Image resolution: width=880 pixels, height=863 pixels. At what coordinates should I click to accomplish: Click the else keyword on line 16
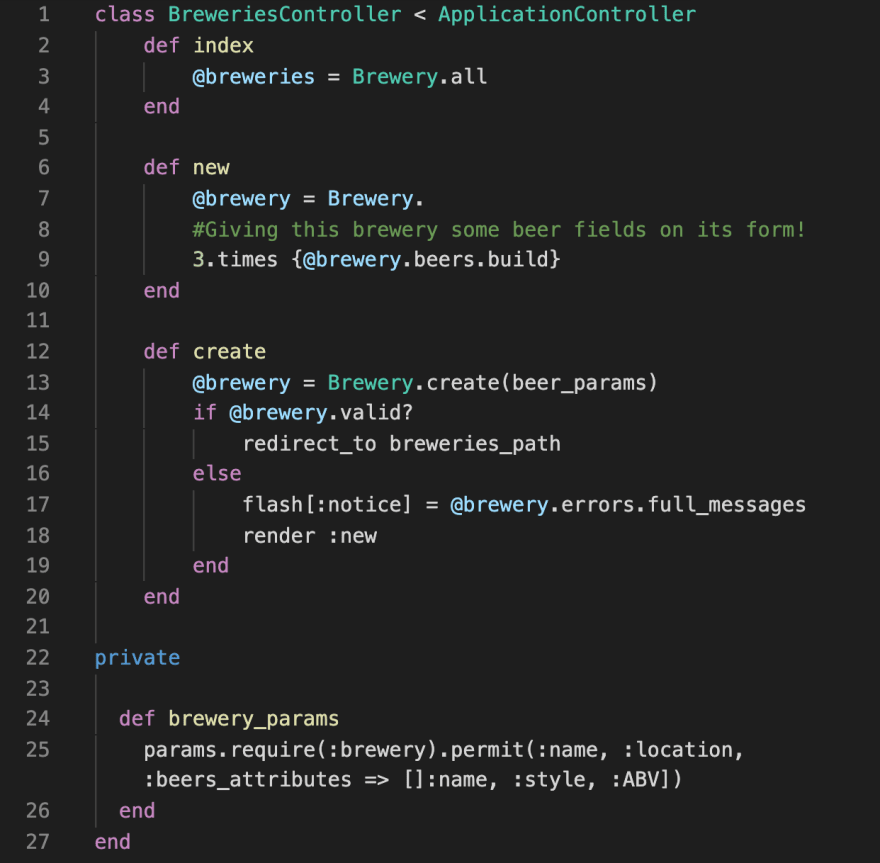[217, 474]
